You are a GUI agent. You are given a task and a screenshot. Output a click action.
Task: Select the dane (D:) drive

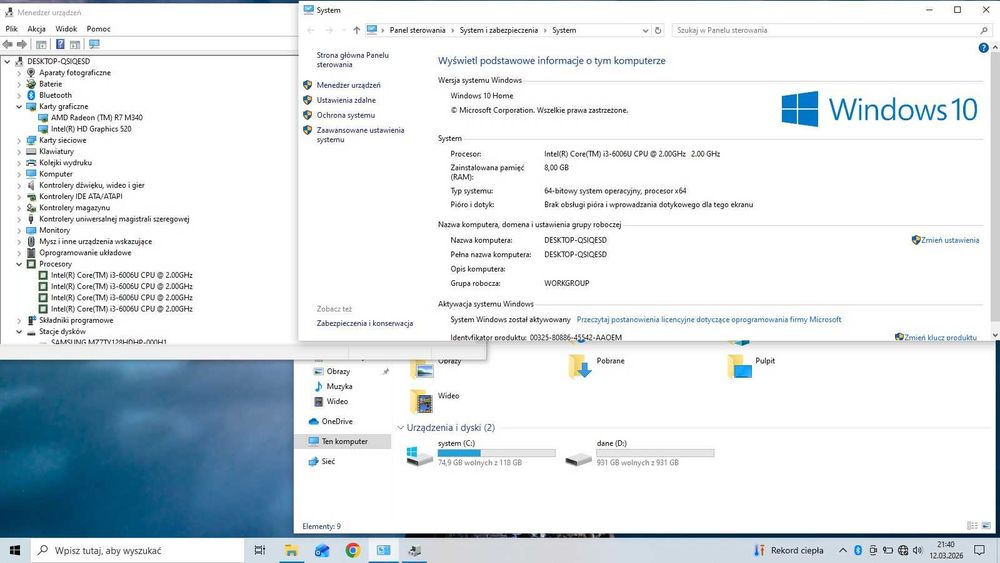coord(639,454)
